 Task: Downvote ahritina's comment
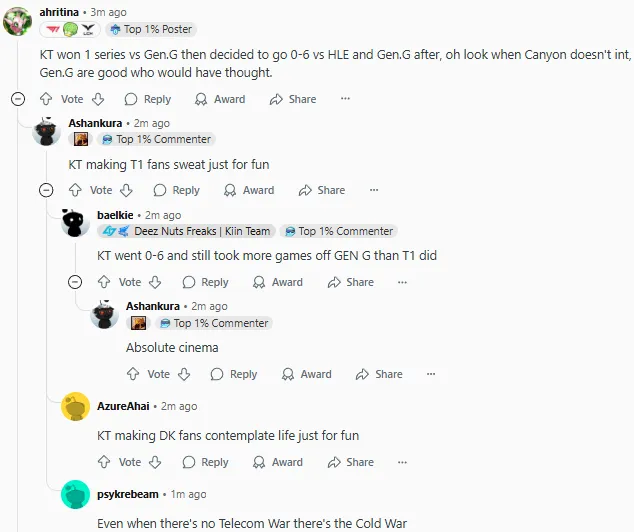98,99
